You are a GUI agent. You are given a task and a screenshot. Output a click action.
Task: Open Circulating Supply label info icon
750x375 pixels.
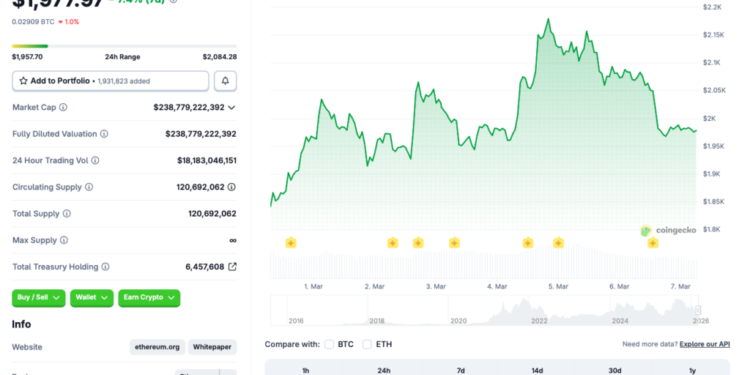coord(89,187)
